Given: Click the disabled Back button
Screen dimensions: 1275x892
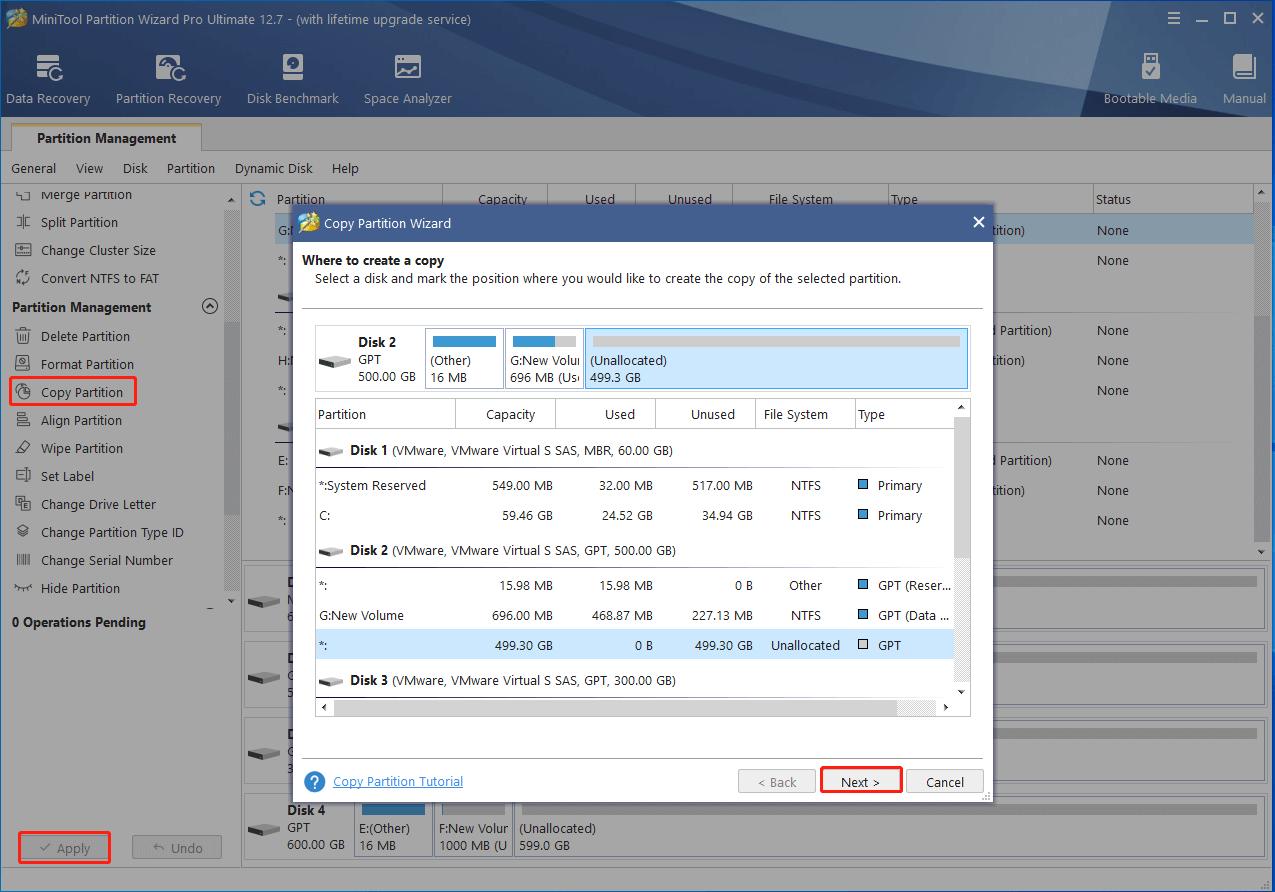Looking at the screenshot, I should pos(777,782).
